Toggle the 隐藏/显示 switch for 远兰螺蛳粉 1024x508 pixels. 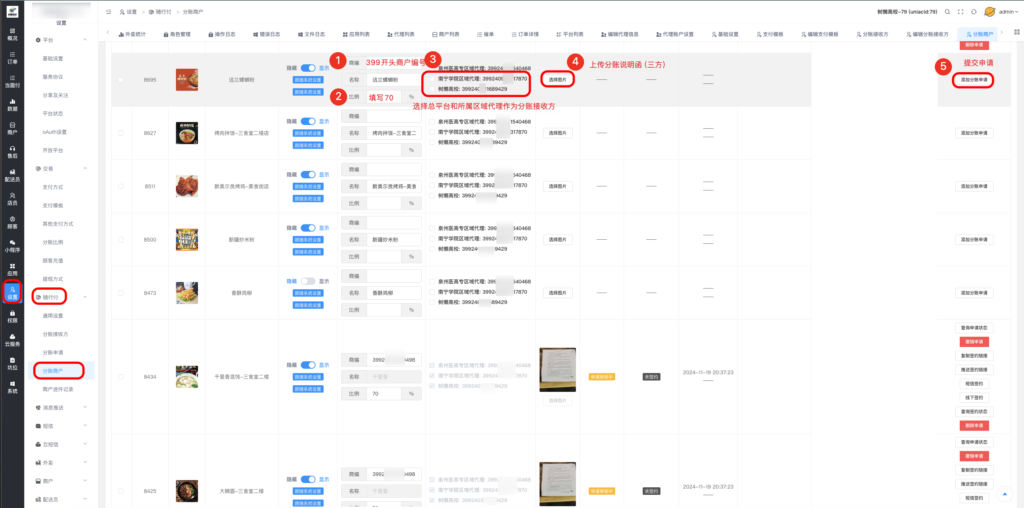[x=308, y=67]
